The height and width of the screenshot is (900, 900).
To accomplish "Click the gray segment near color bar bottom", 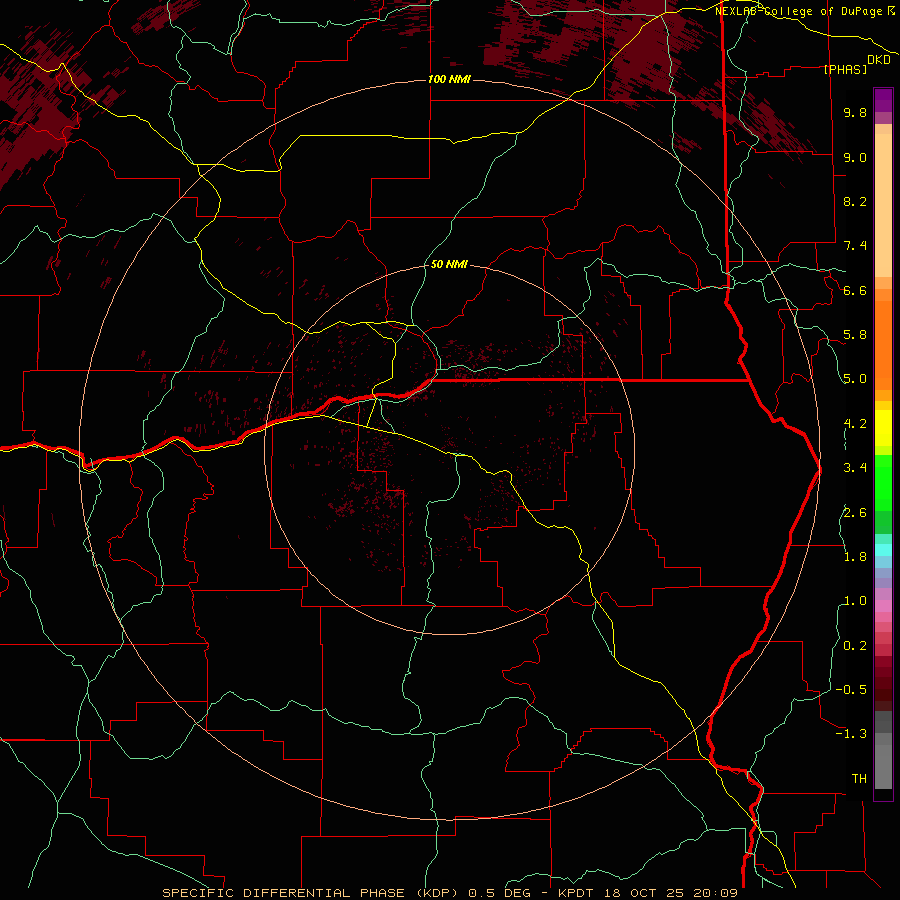I will [x=883, y=766].
